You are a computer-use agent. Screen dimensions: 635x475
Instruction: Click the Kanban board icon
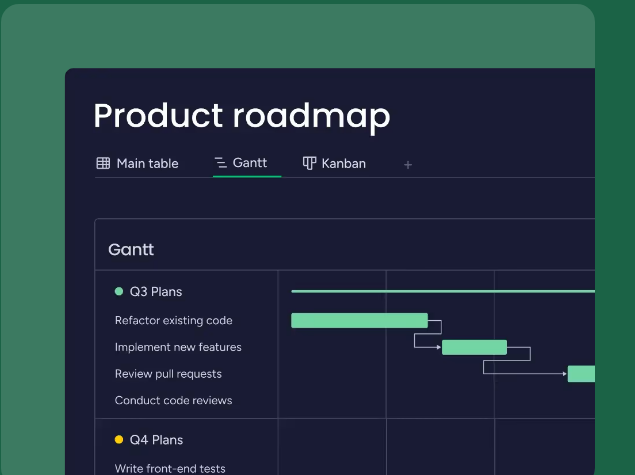(x=310, y=163)
